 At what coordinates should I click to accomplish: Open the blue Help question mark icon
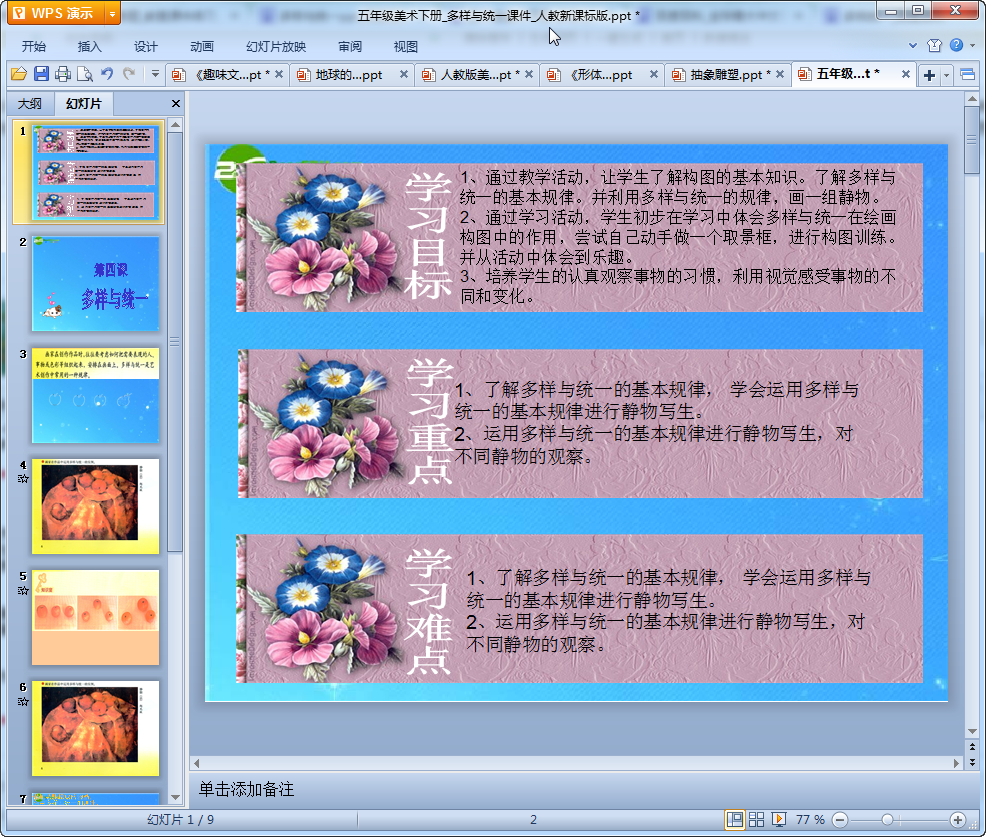956,45
